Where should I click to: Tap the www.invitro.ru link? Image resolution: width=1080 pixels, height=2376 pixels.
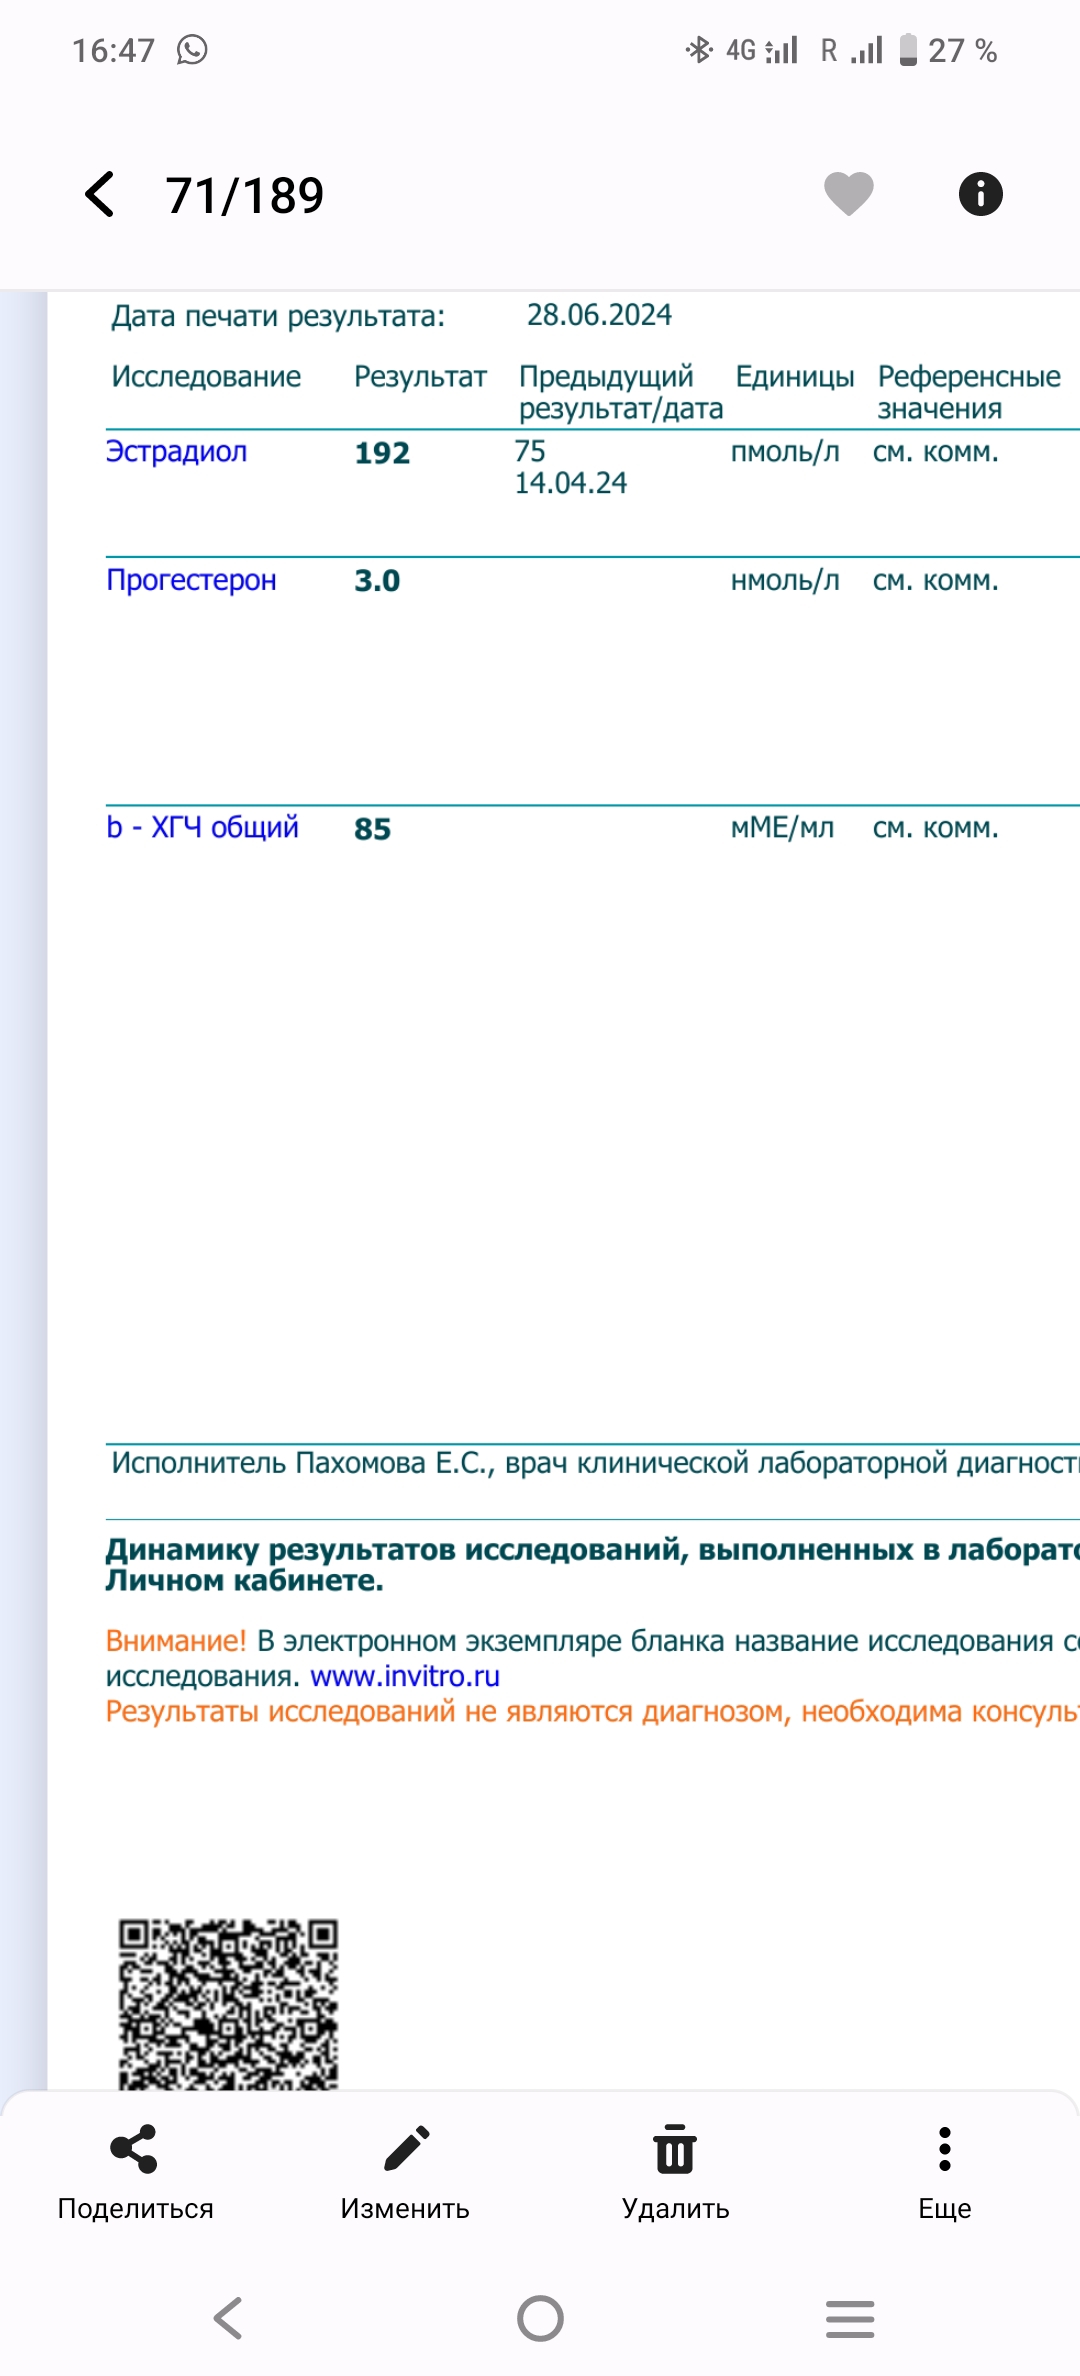[x=405, y=1676]
